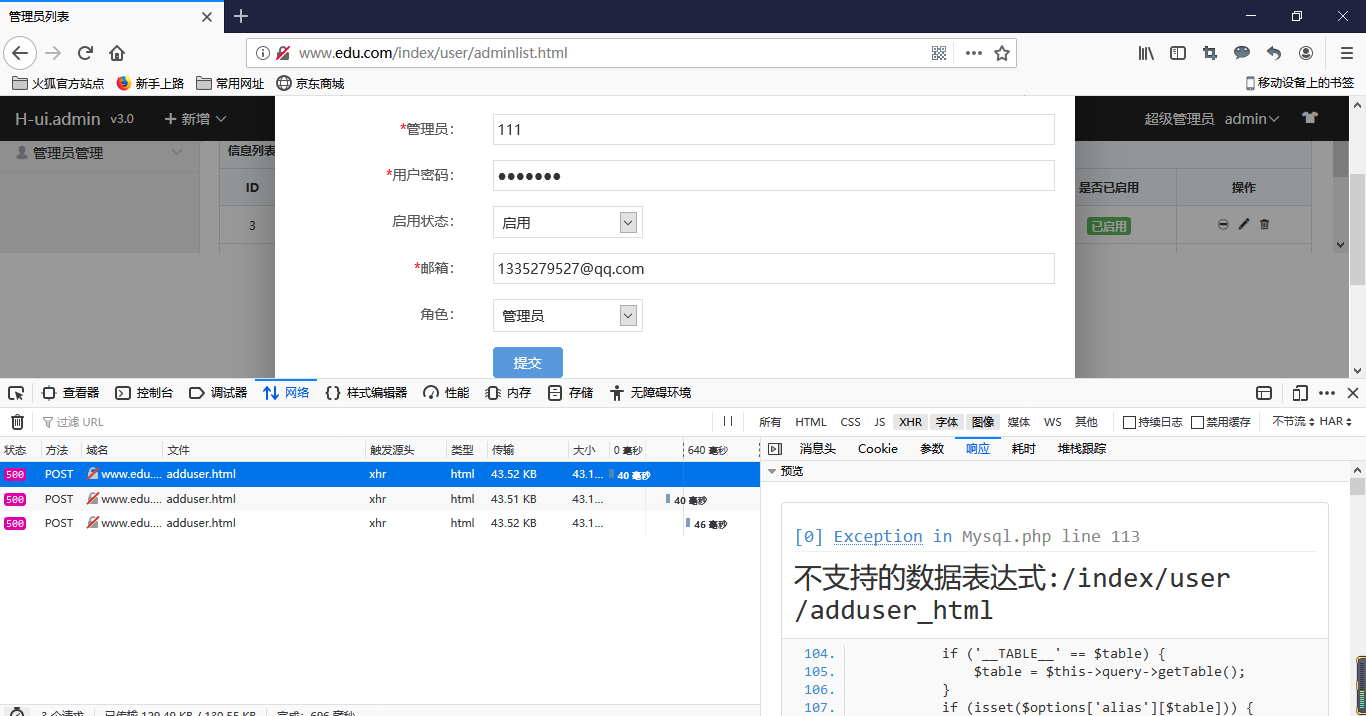Reload the adminlist.html page
The image size is (1366, 716).
pos(85,52)
